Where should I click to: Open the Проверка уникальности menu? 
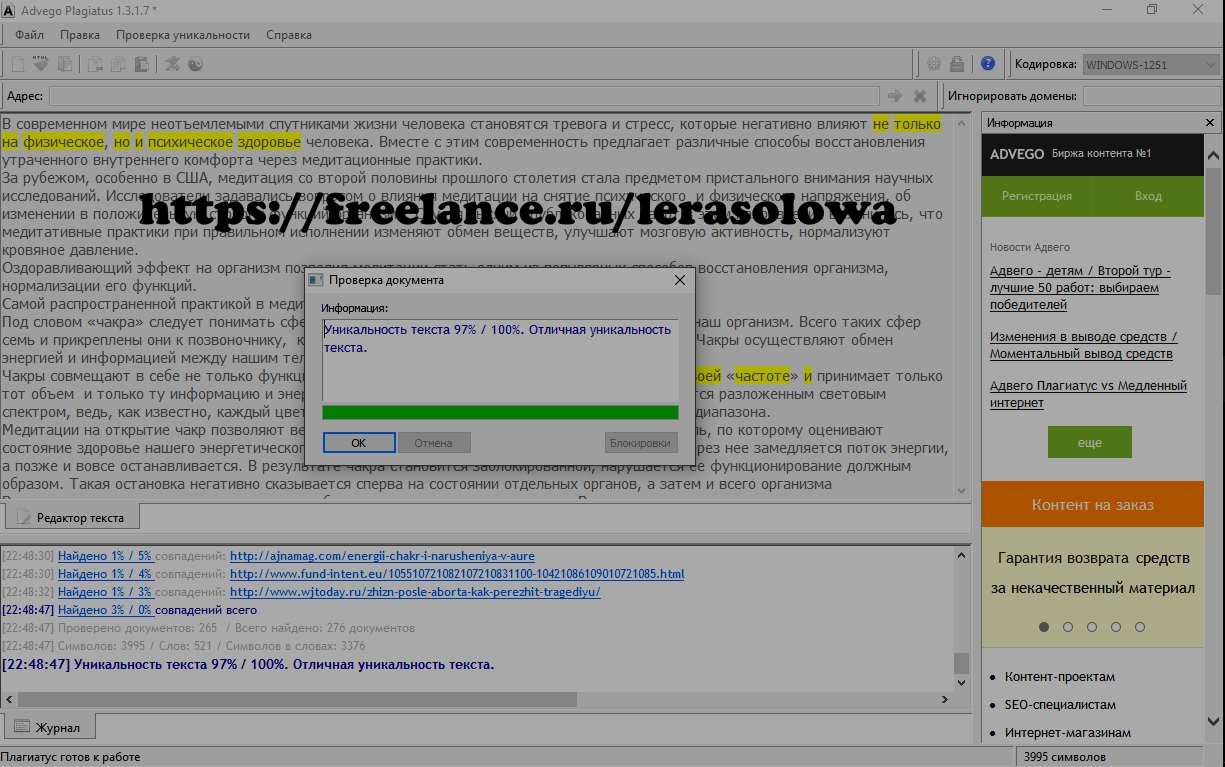[x=183, y=35]
